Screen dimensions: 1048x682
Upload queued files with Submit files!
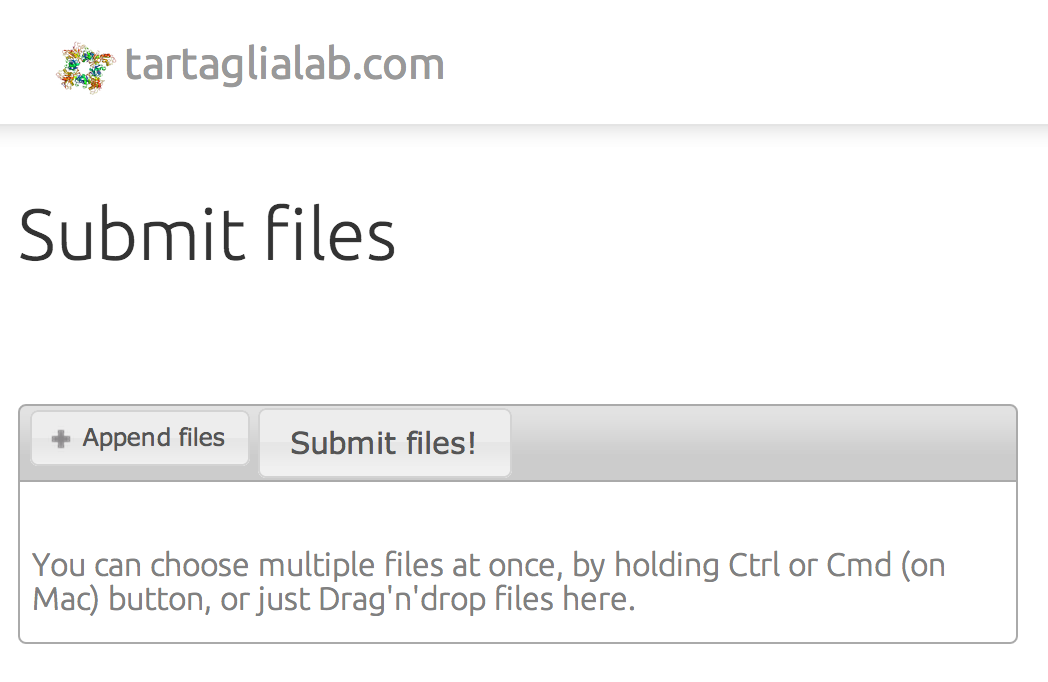(384, 443)
